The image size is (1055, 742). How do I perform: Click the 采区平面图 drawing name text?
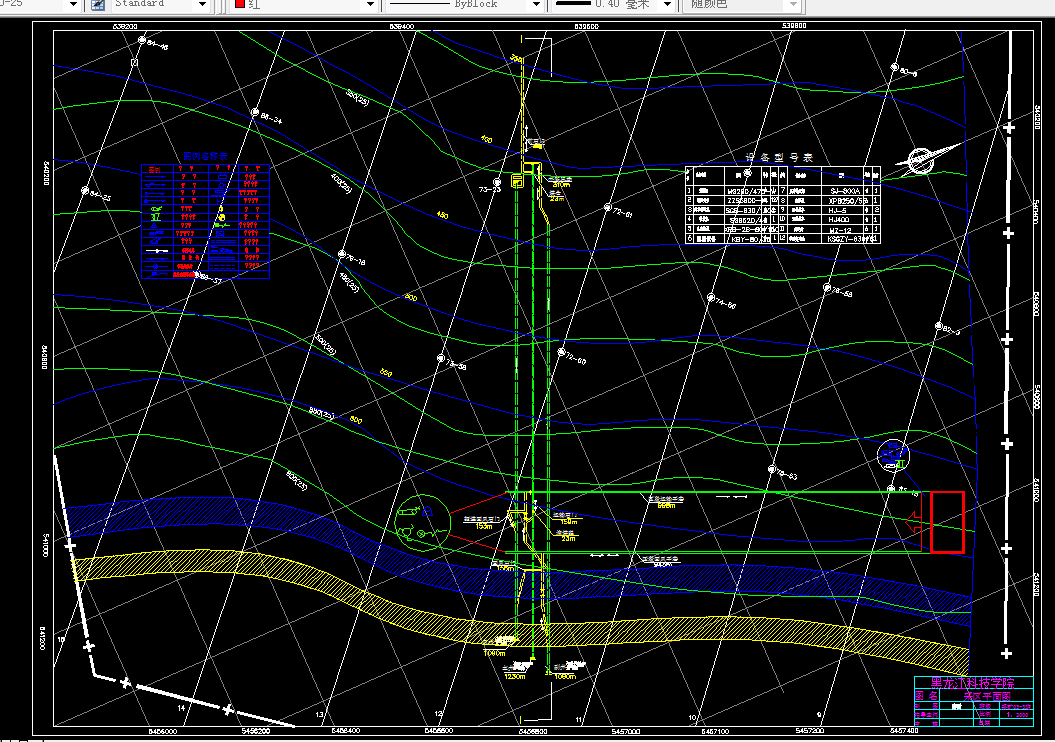987,696
